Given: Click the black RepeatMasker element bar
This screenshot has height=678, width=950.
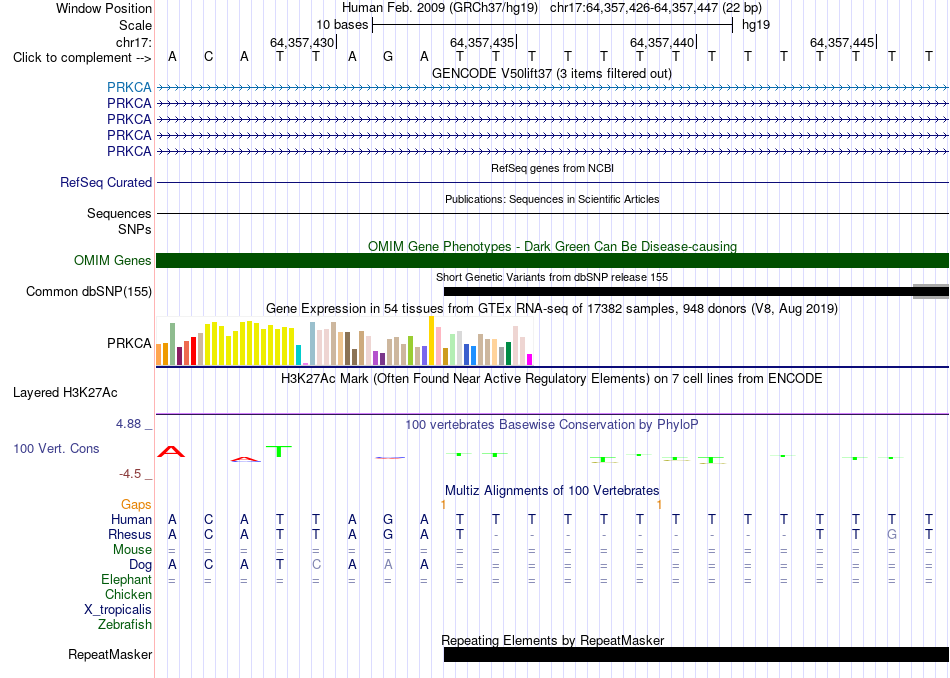Looking at the screenshot, I should (x=696, y=654).
